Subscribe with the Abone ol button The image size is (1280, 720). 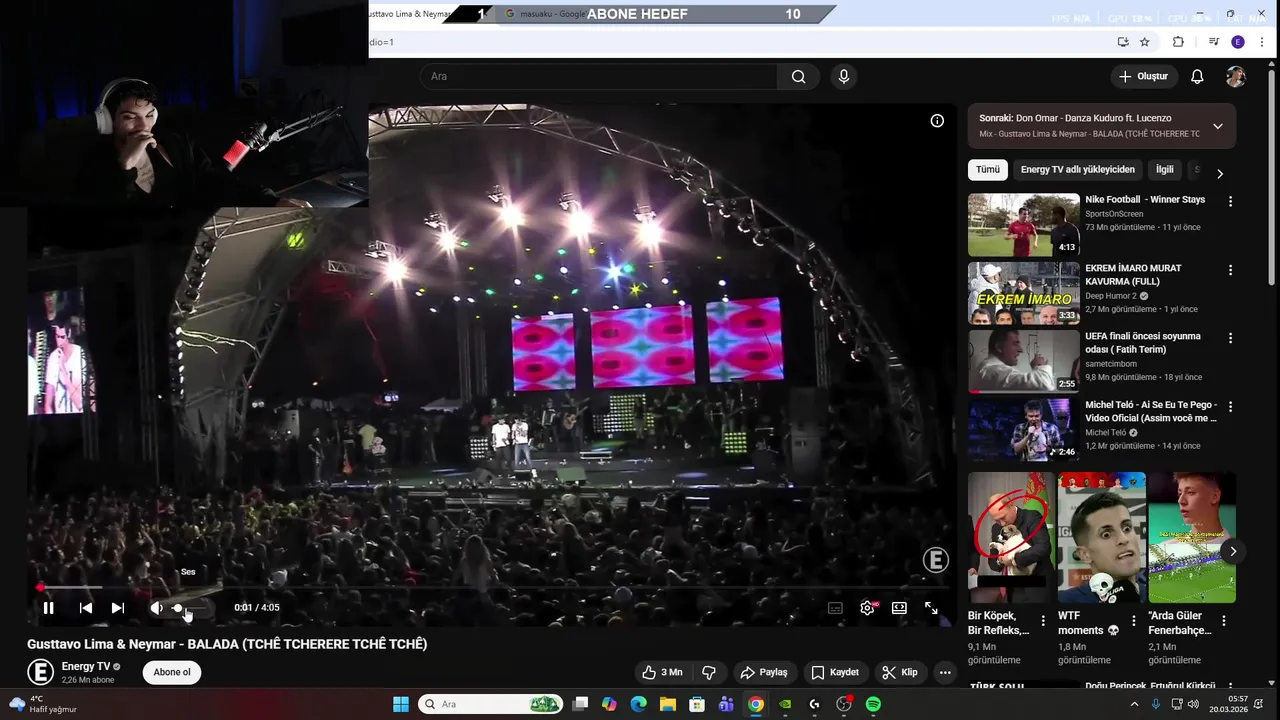[x=172, y=672]
